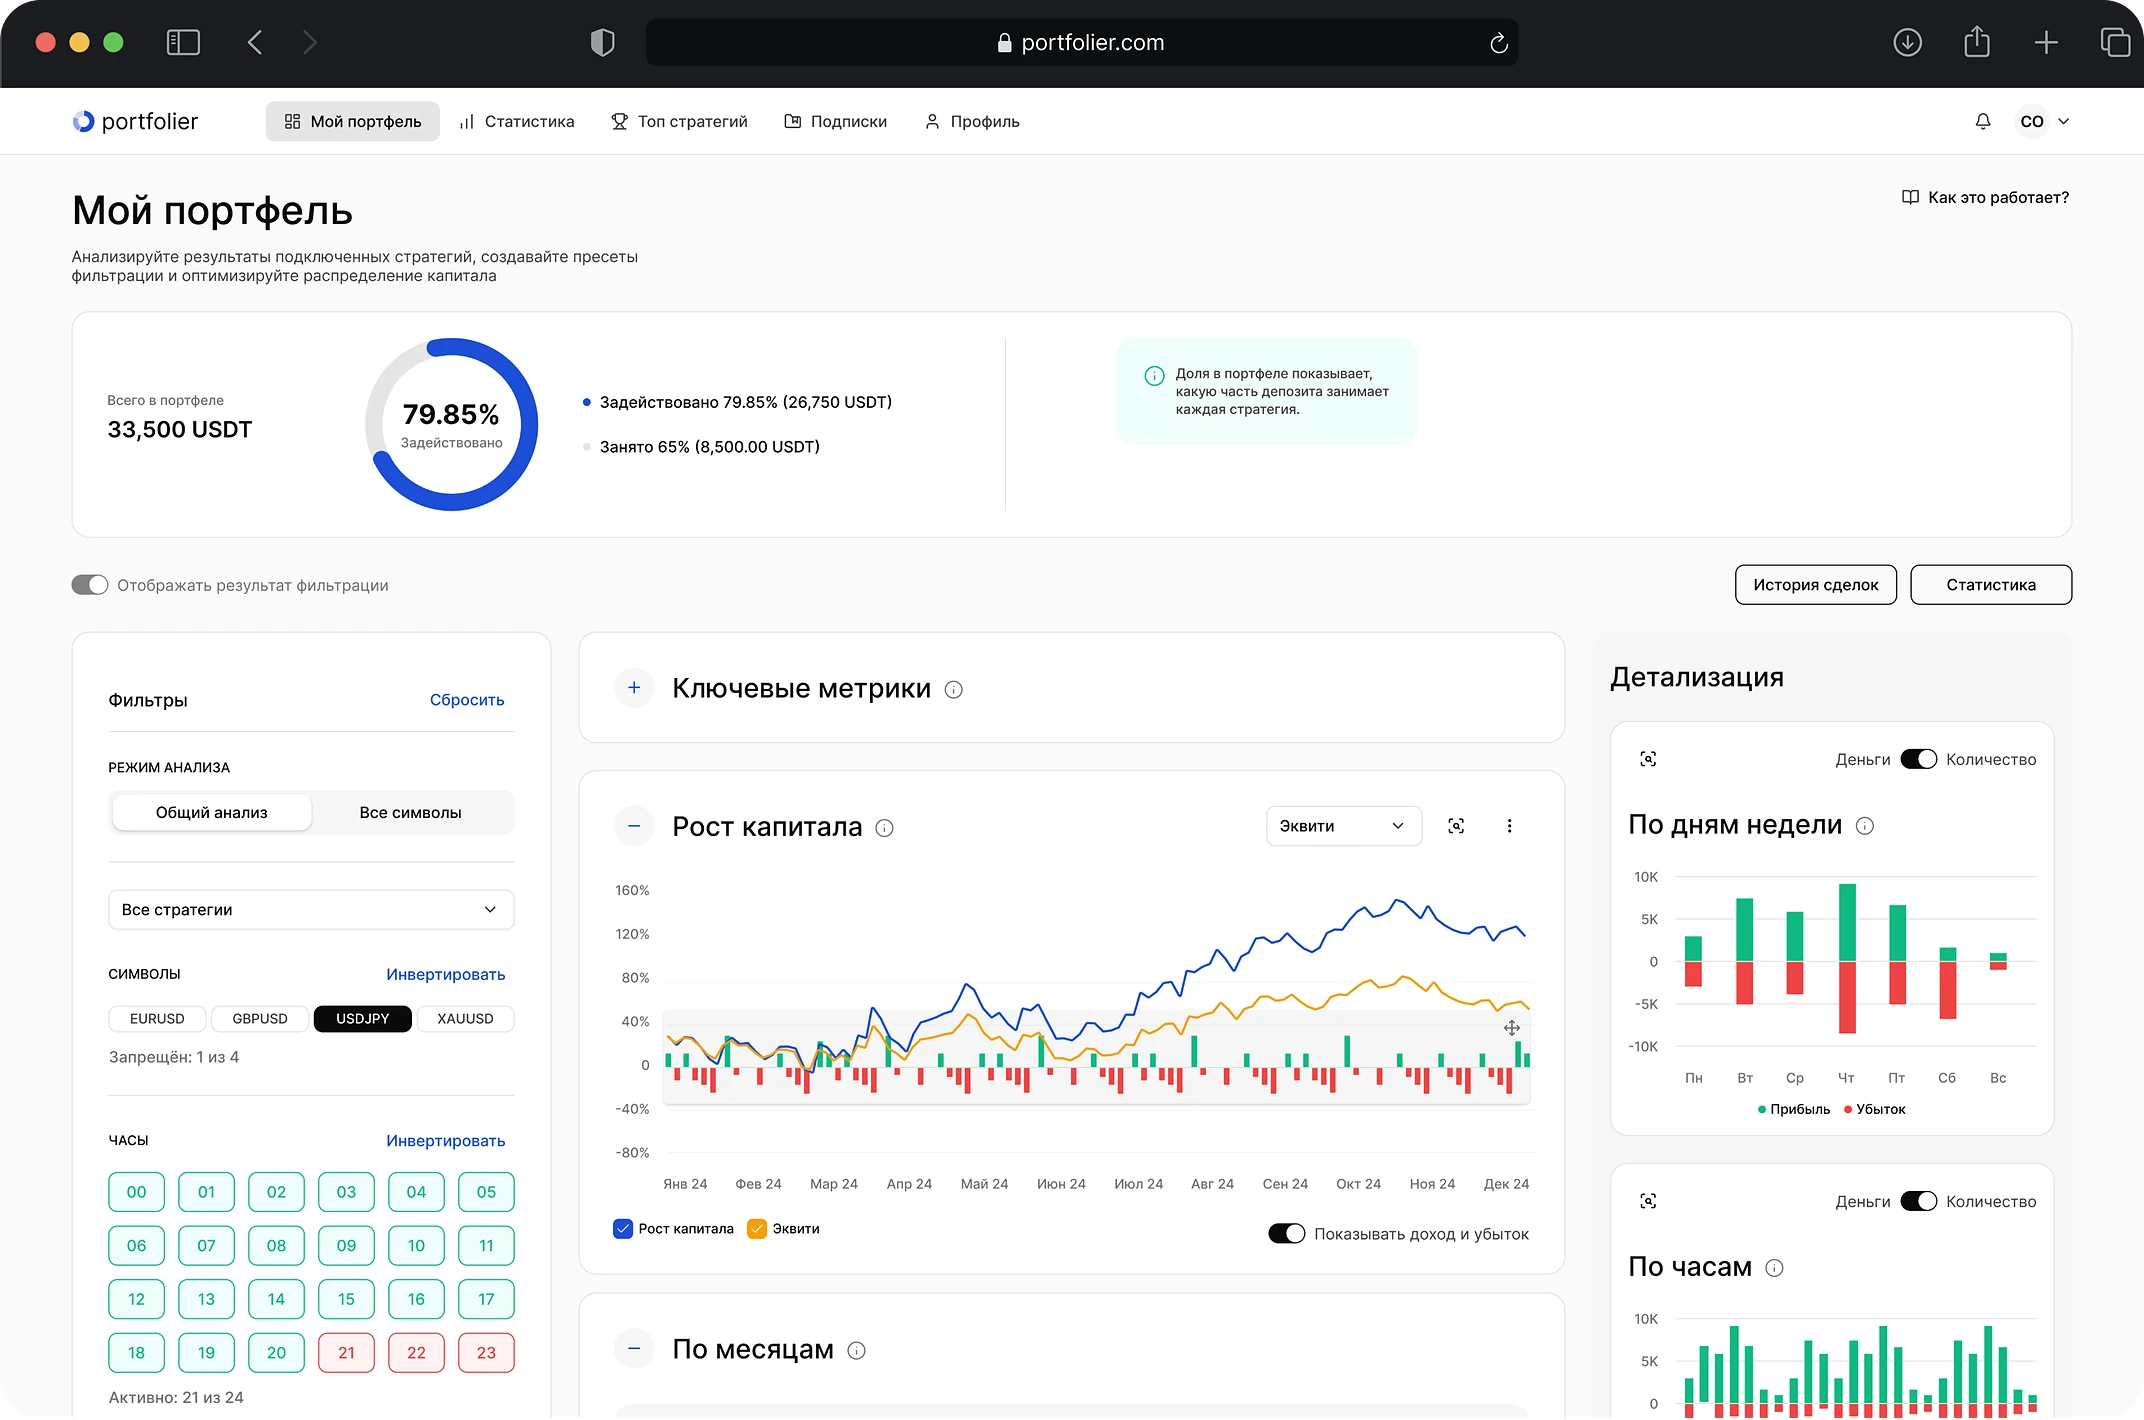
Task: Click the CO user avatar
Action: click(x=2031, y=121)
